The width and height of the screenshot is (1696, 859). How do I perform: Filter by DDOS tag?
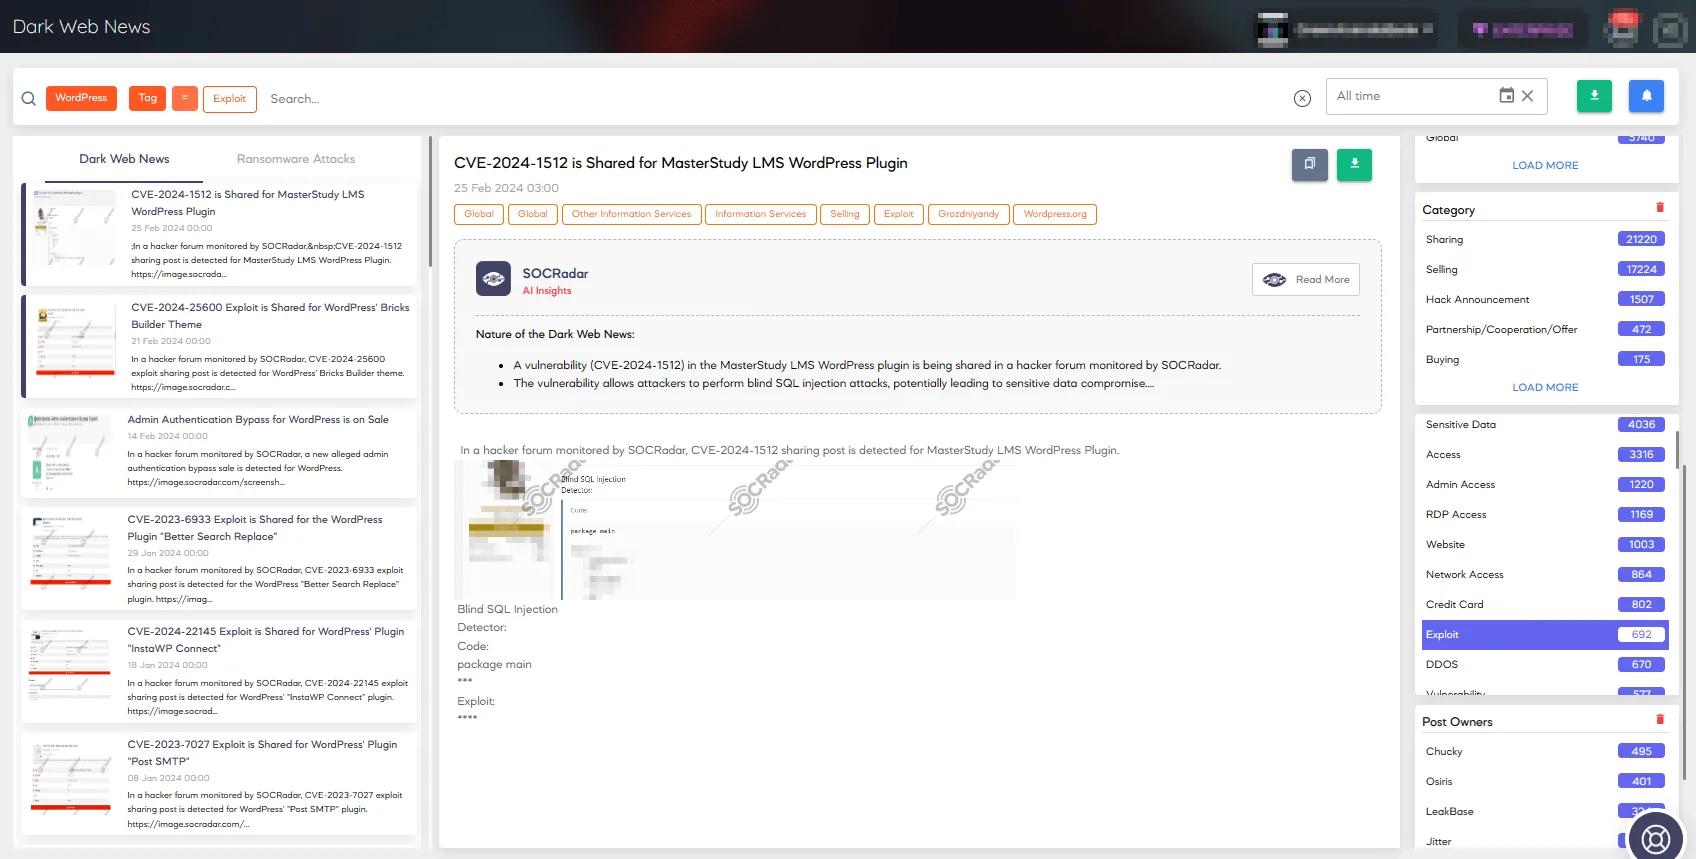[1545, 665]
